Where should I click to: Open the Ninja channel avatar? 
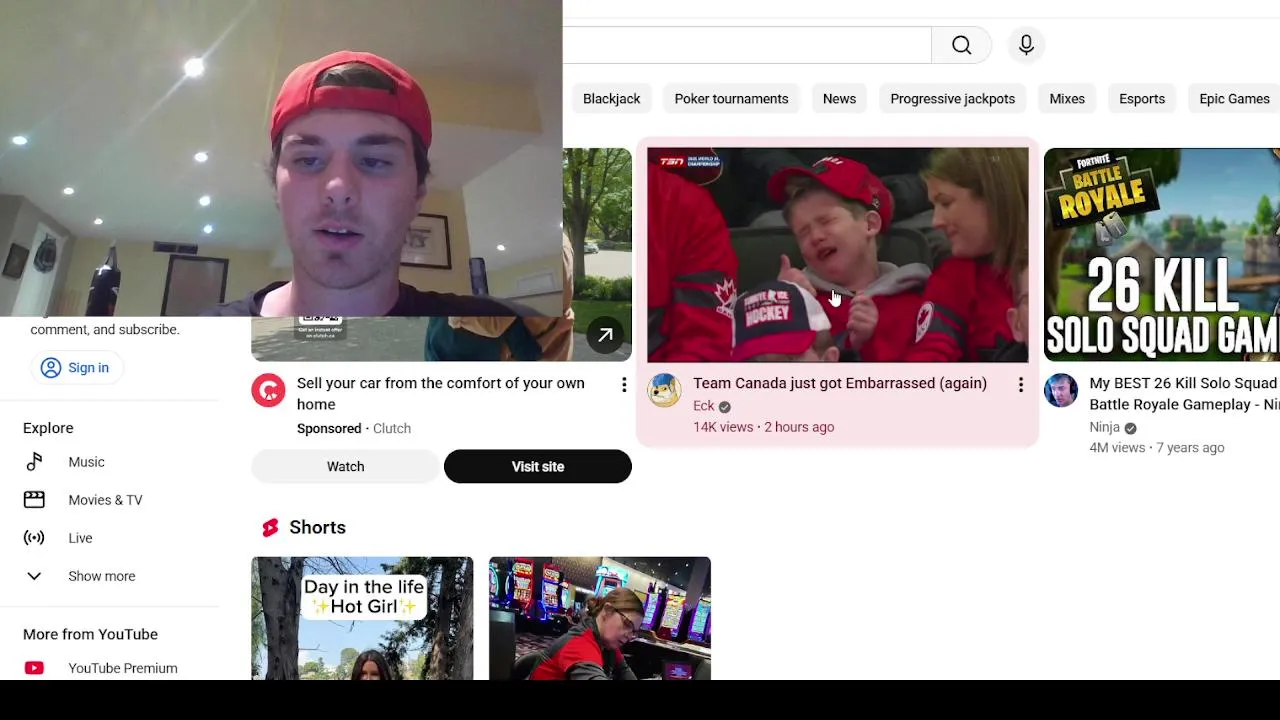coord(1061,391)
